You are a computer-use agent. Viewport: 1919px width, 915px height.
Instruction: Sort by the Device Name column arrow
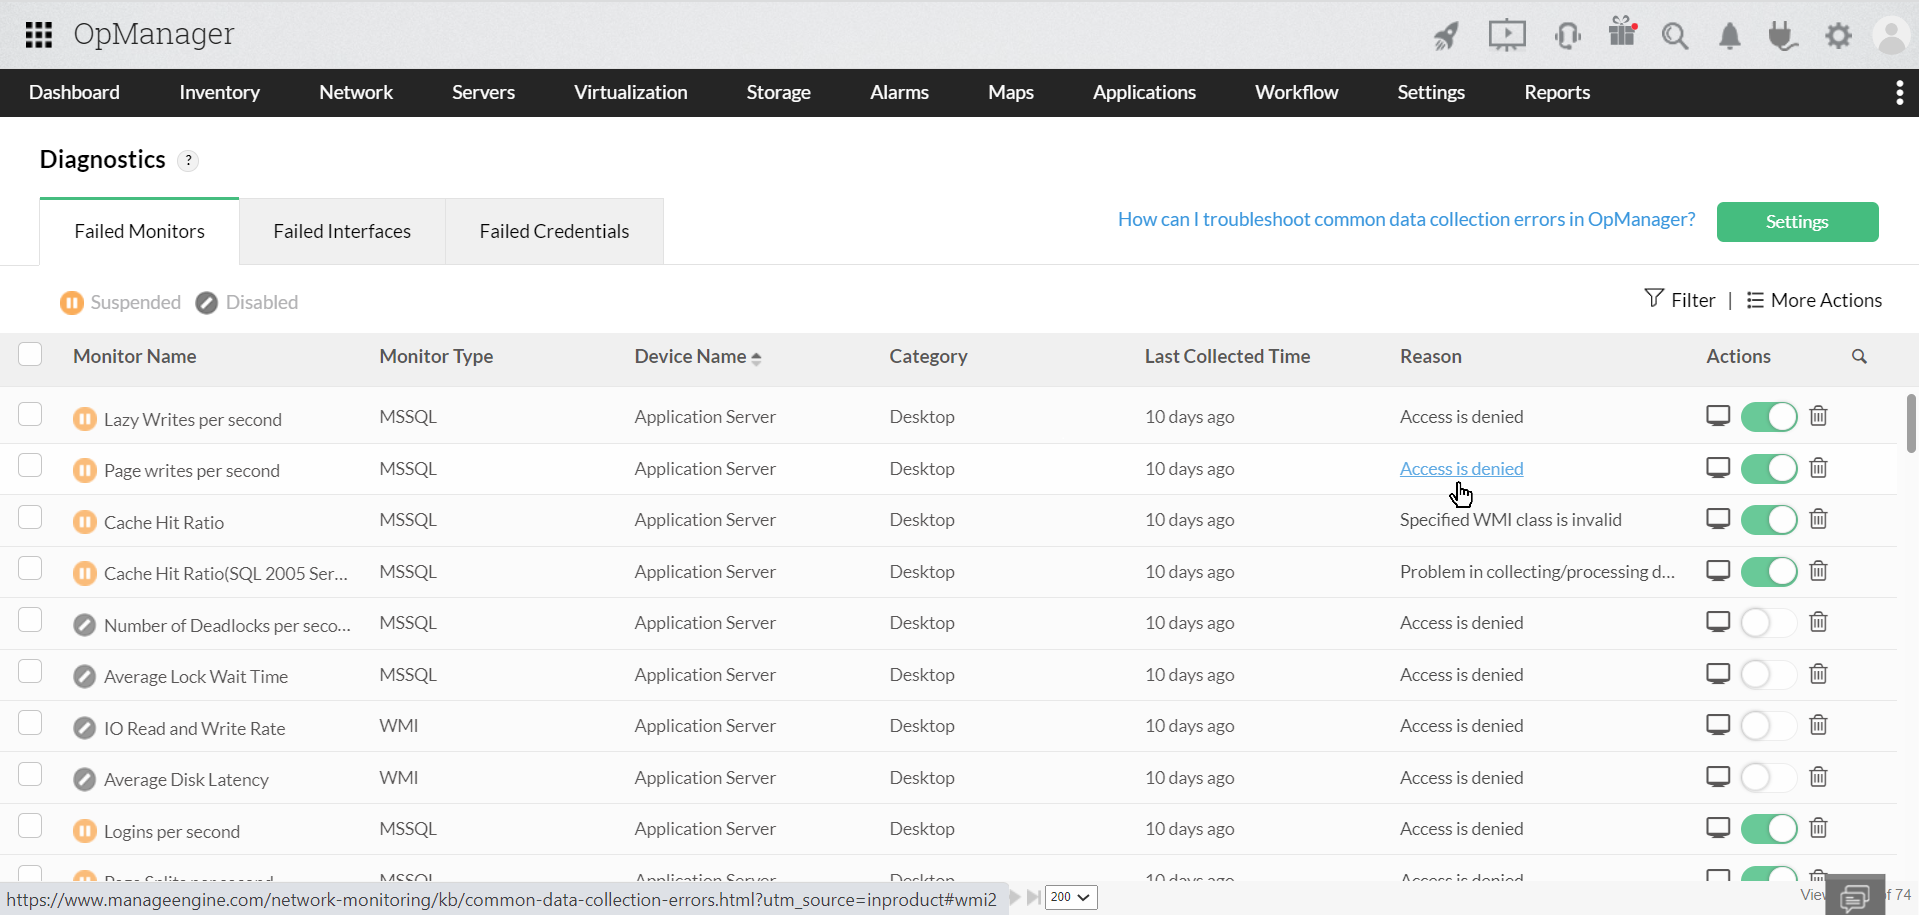(x=756, y=358)
